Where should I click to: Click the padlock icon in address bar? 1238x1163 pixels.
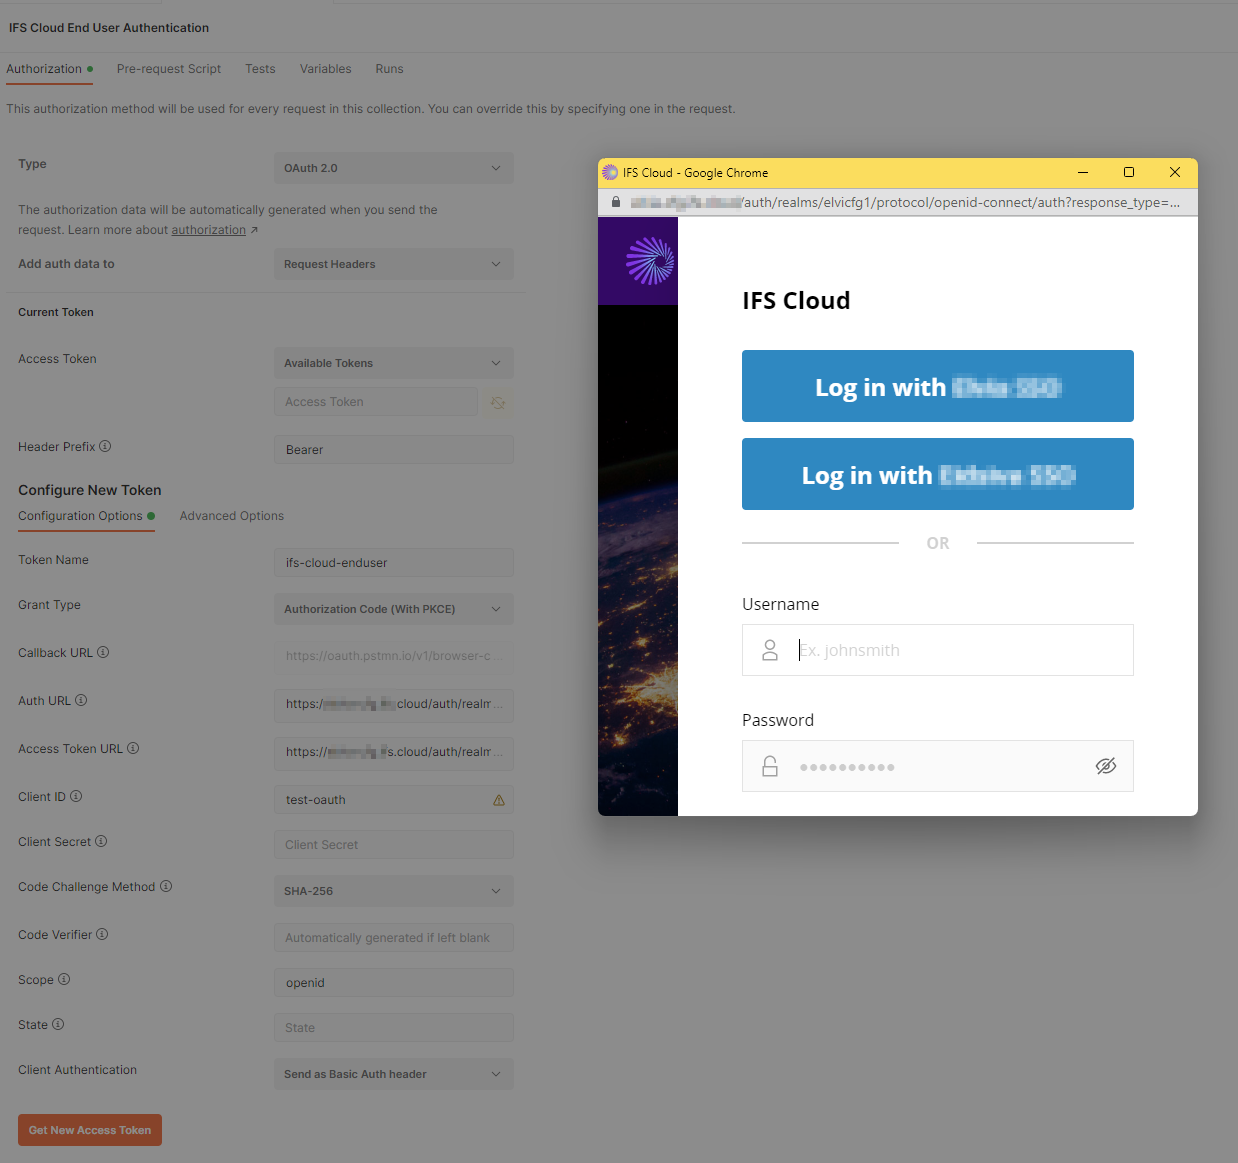616,202
